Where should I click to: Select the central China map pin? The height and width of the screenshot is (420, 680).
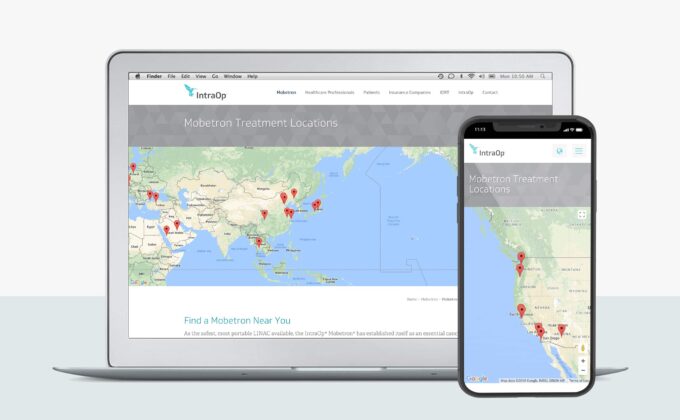(264, 214)
